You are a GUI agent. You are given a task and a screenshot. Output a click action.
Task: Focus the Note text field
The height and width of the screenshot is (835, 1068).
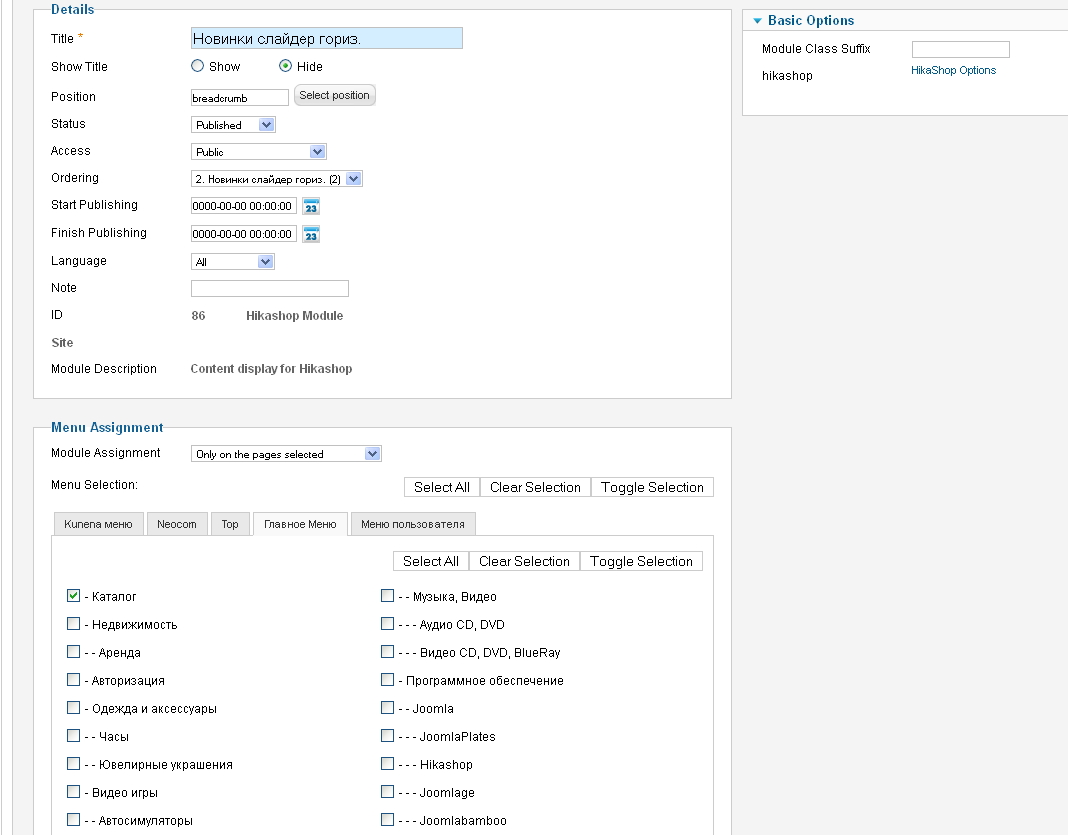click(270, 288)
